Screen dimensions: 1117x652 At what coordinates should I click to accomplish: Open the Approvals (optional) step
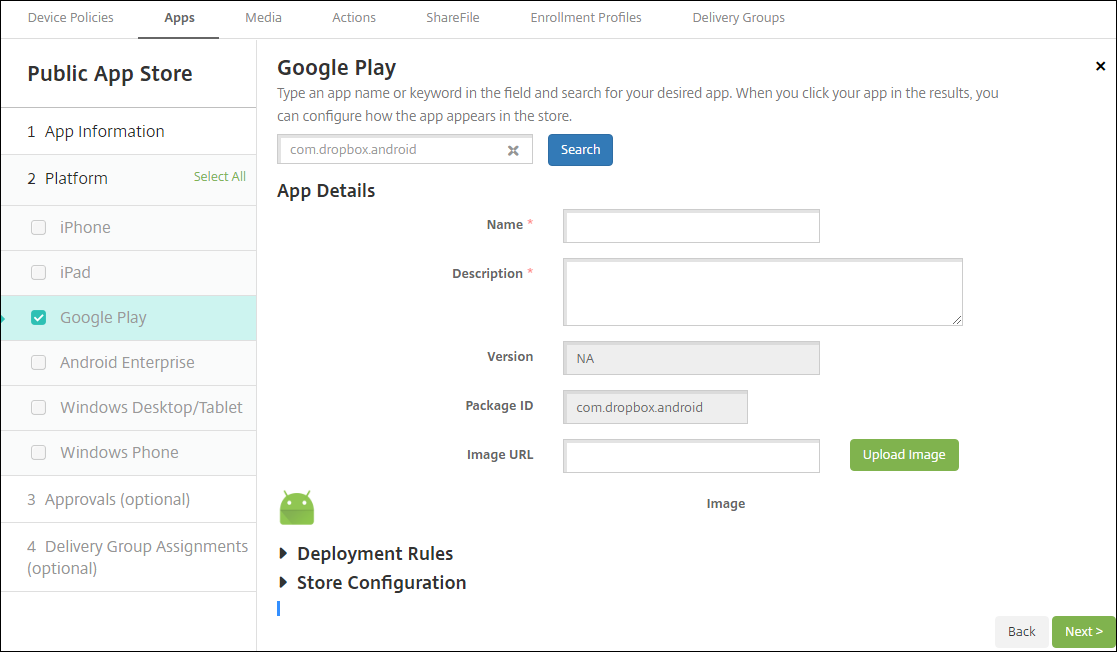point(117,499)
